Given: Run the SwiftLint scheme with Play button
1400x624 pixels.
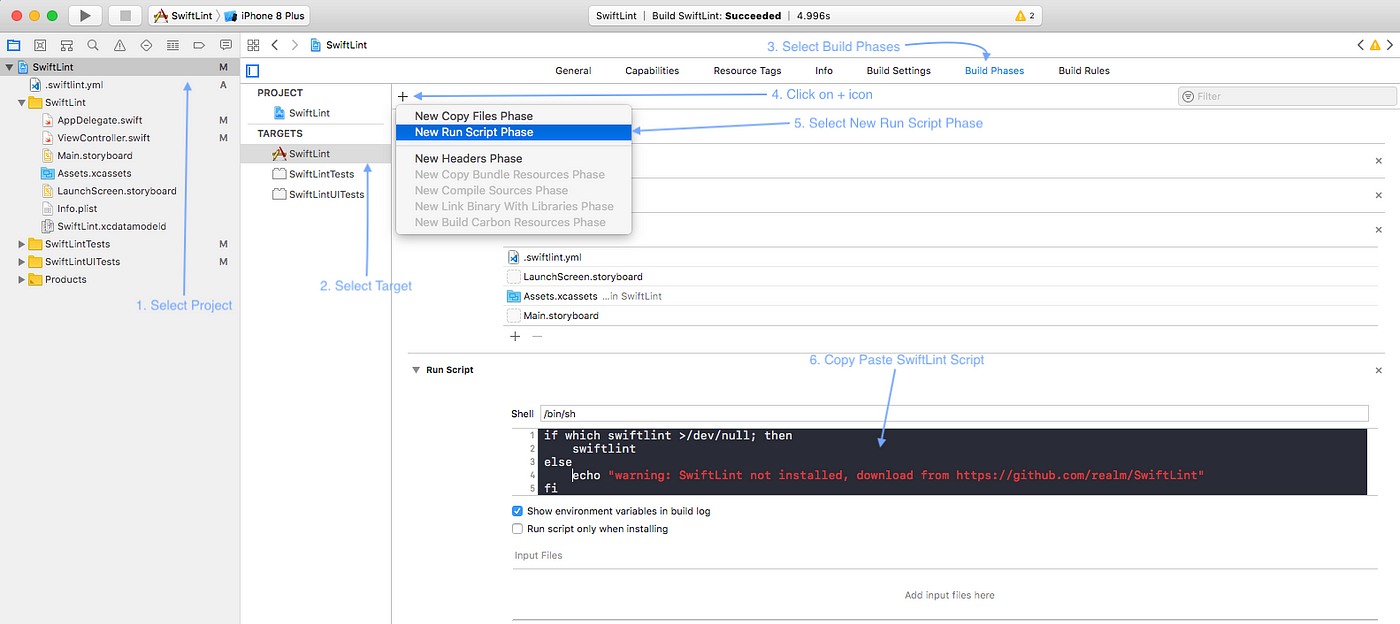Looking at the screenshot, I should click(85, 15).
